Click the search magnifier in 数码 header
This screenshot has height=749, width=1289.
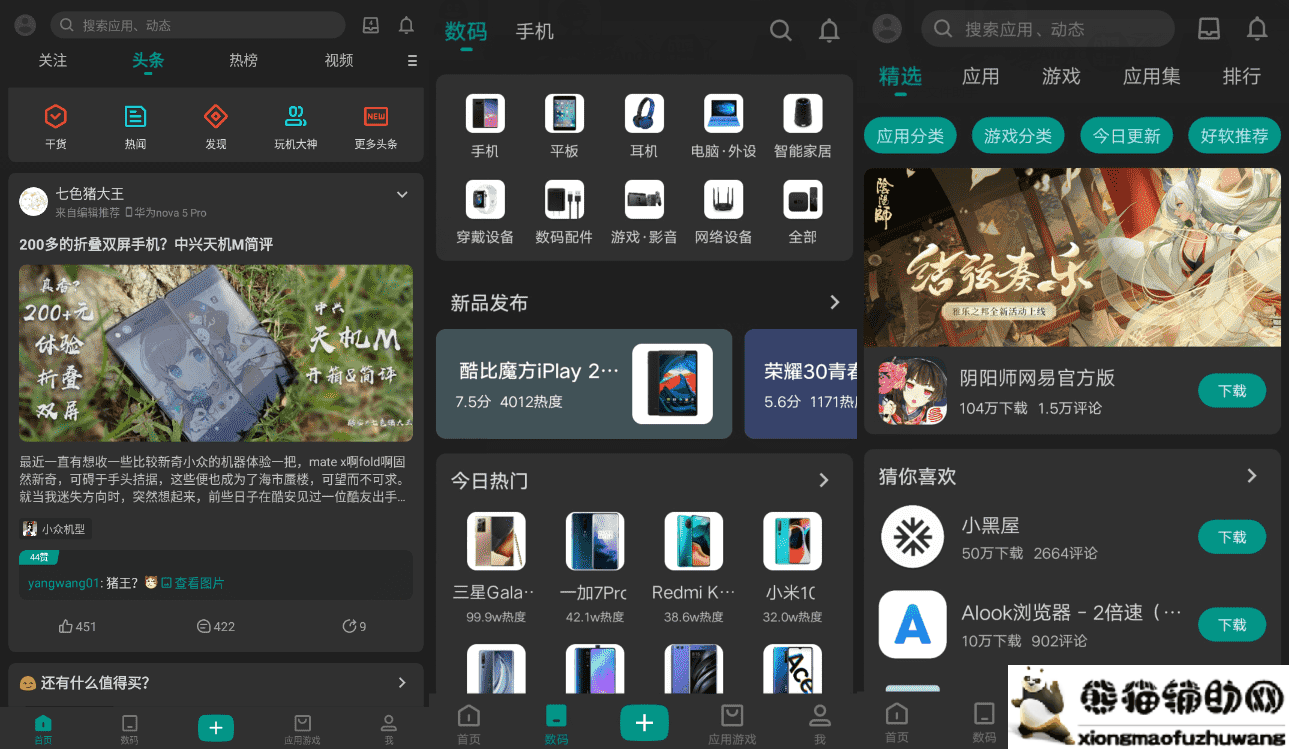pos(781,31)
